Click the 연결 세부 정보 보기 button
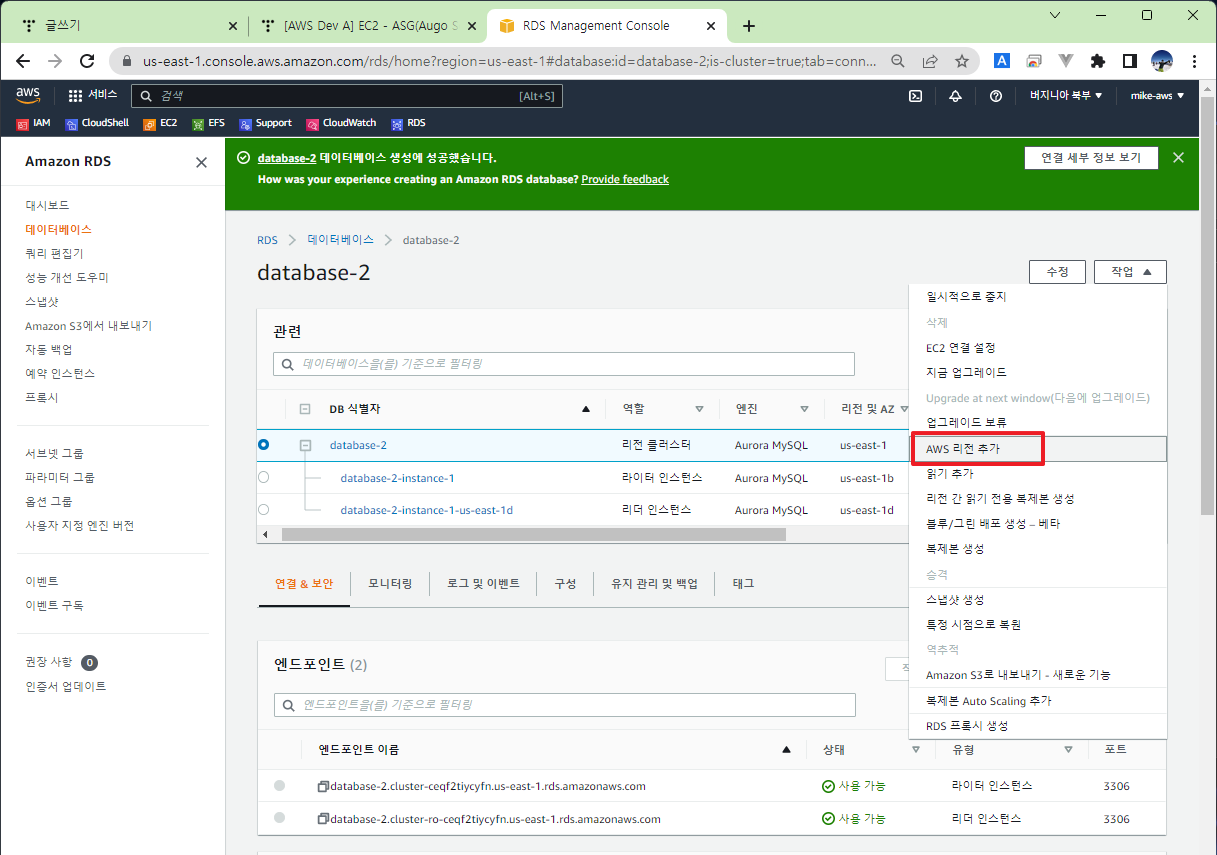1217x855 pixels. point(1091,158)
